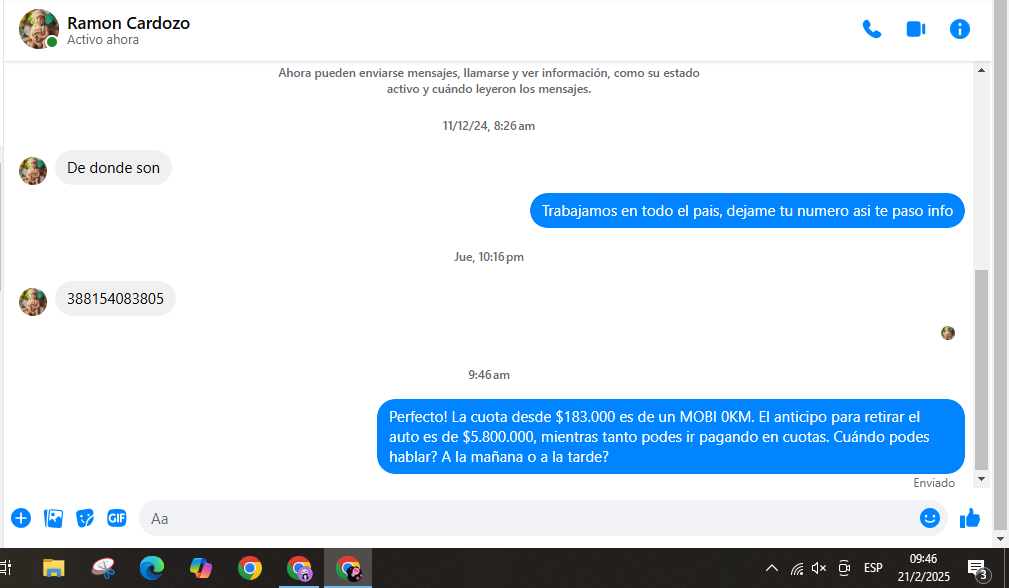The height and width of the screenshot is (588, 1009).
Task: Click the chat scrollbar down arrow
Action: pyautogui.click(x=981, y=480)
